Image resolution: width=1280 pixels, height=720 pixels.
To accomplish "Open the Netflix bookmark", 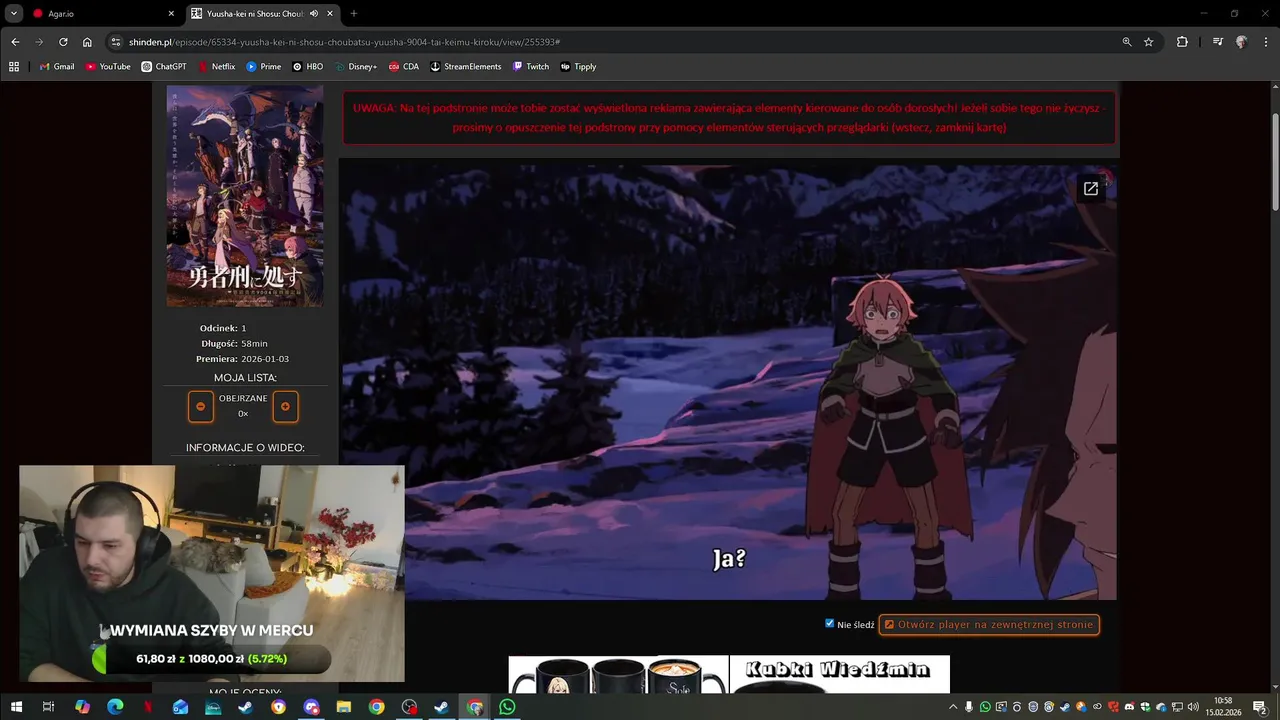I will click(x=216, y=67).
